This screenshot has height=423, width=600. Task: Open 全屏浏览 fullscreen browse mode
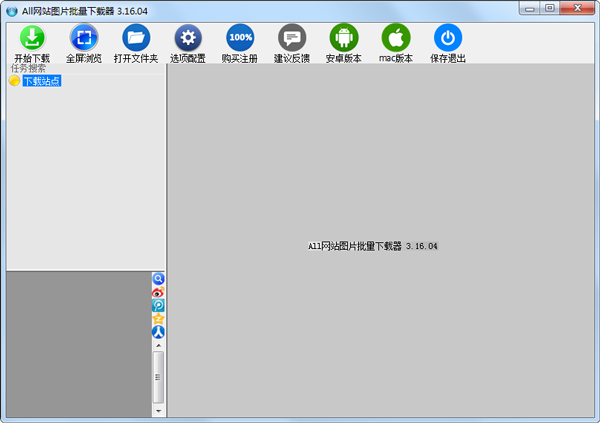[84, 38]
